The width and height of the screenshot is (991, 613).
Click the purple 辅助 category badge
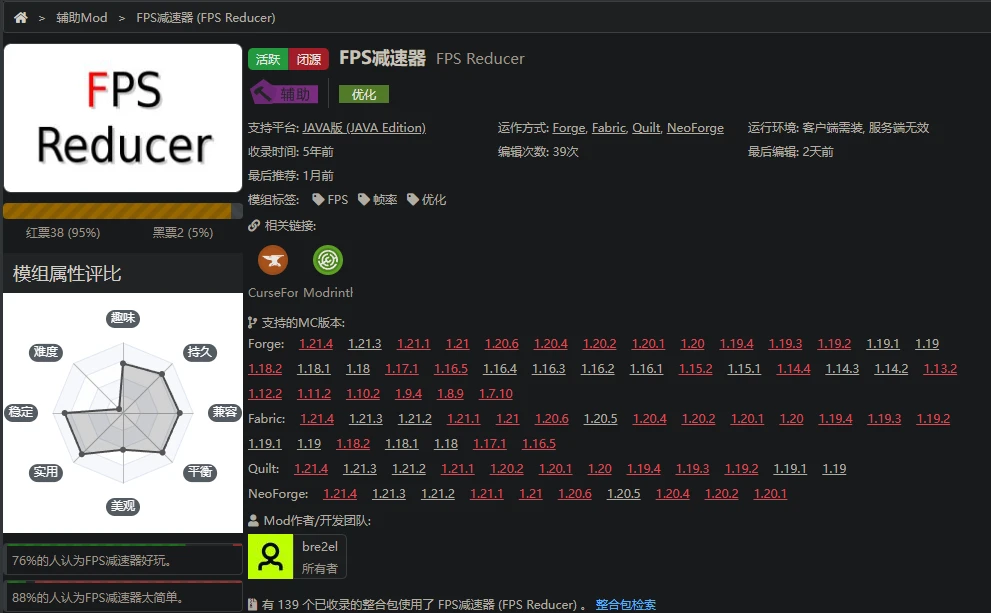point(283,93)
